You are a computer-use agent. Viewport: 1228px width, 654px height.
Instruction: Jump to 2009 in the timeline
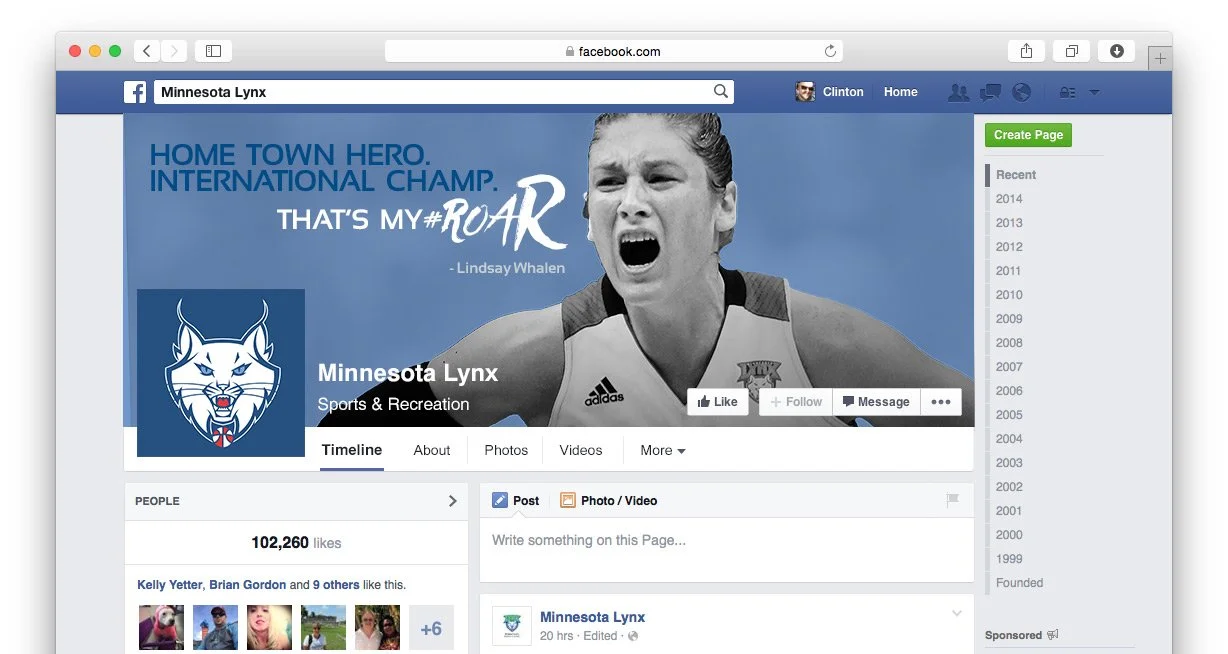click(x=1009, y=319)
